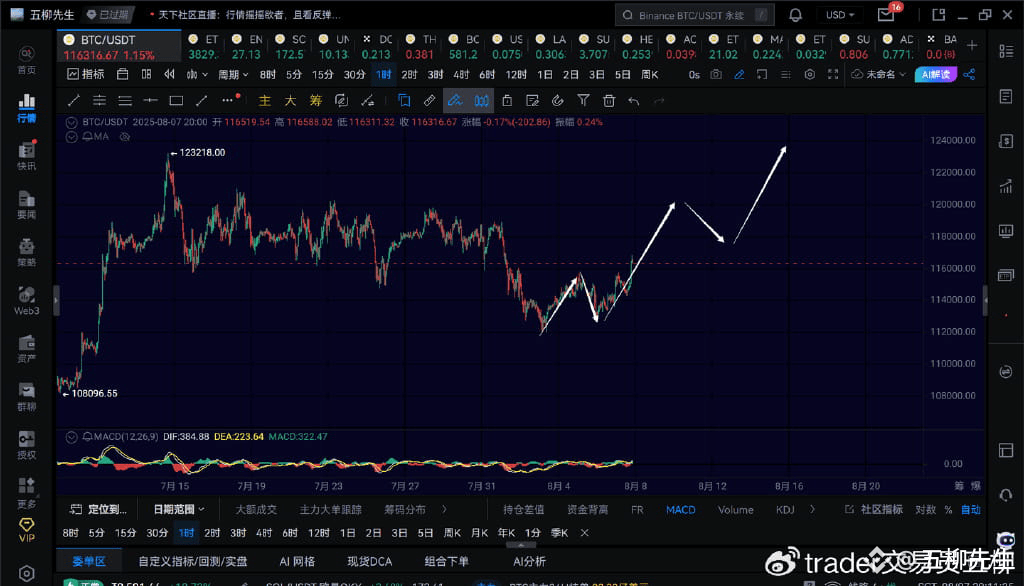Expand the 日期范围 date range dropdown

[x=179, y=509]
